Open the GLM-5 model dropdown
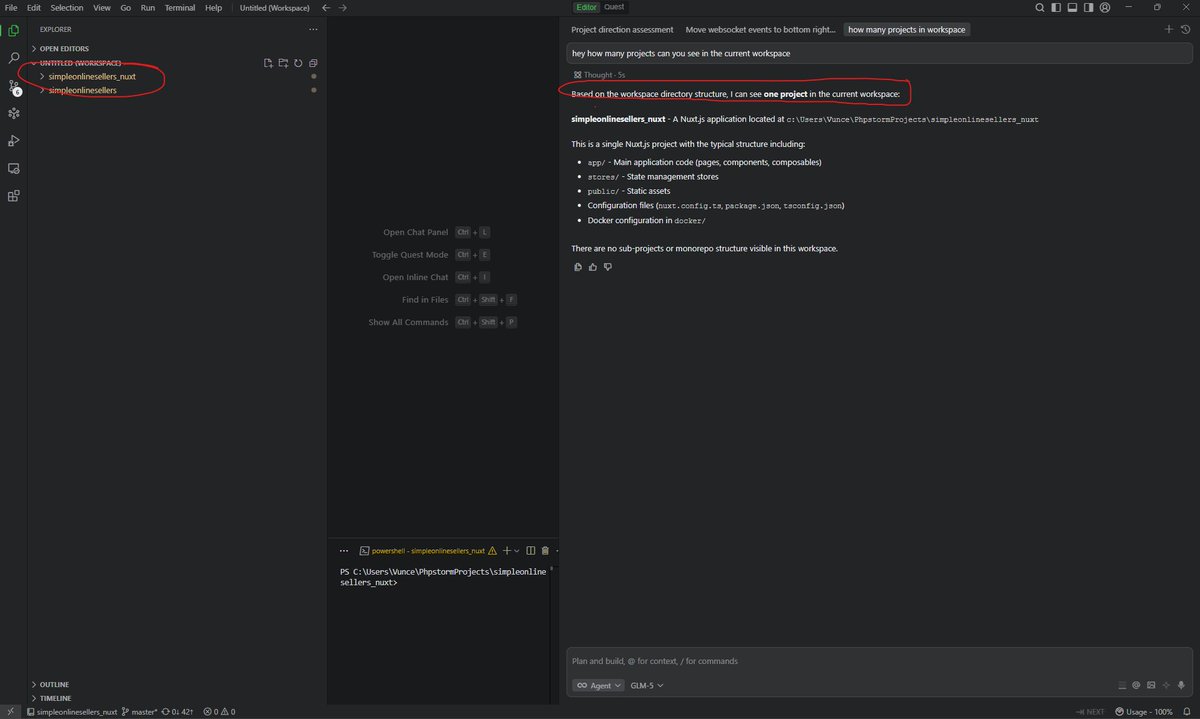Viewport: 1200px width, 719px height. click(x=647, y=685)
